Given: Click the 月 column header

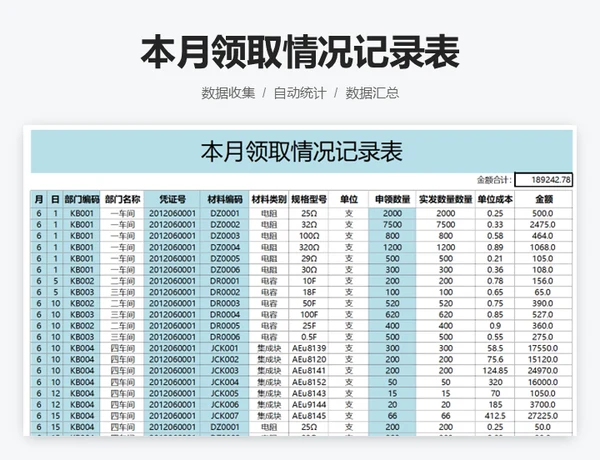Looking at the screenshot, I should click(39, 199).
